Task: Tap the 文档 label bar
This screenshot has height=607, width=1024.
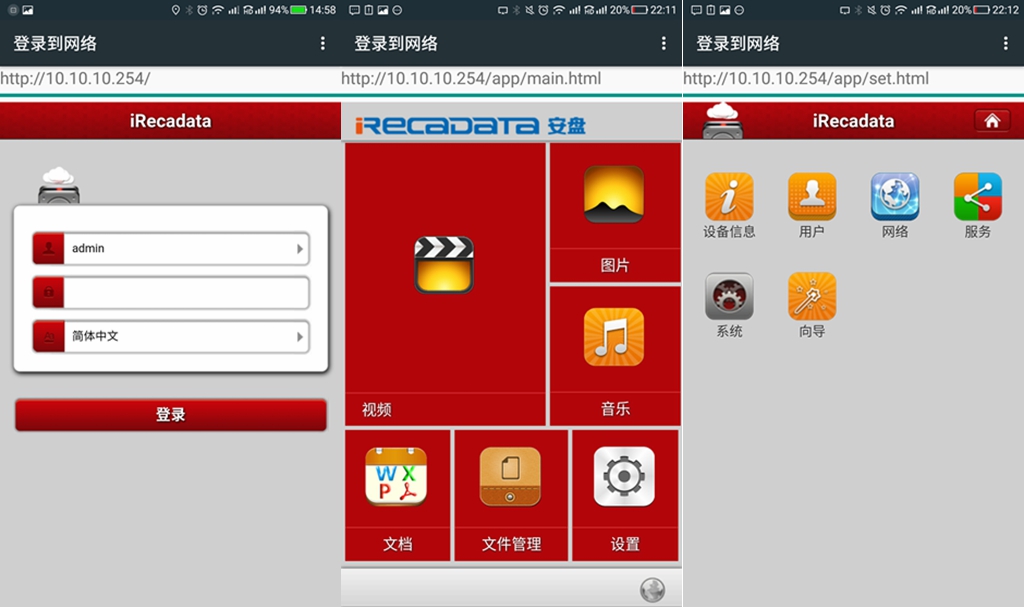Action: point(397,544)
